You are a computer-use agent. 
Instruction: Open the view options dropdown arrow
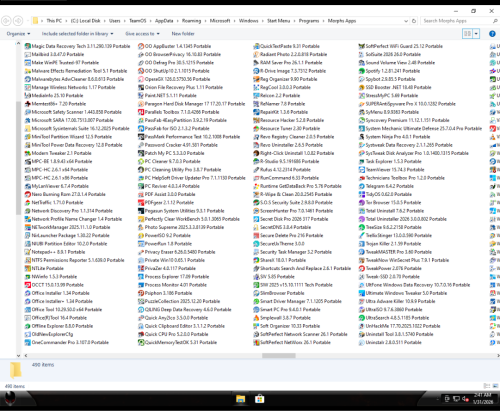(476, 34)
